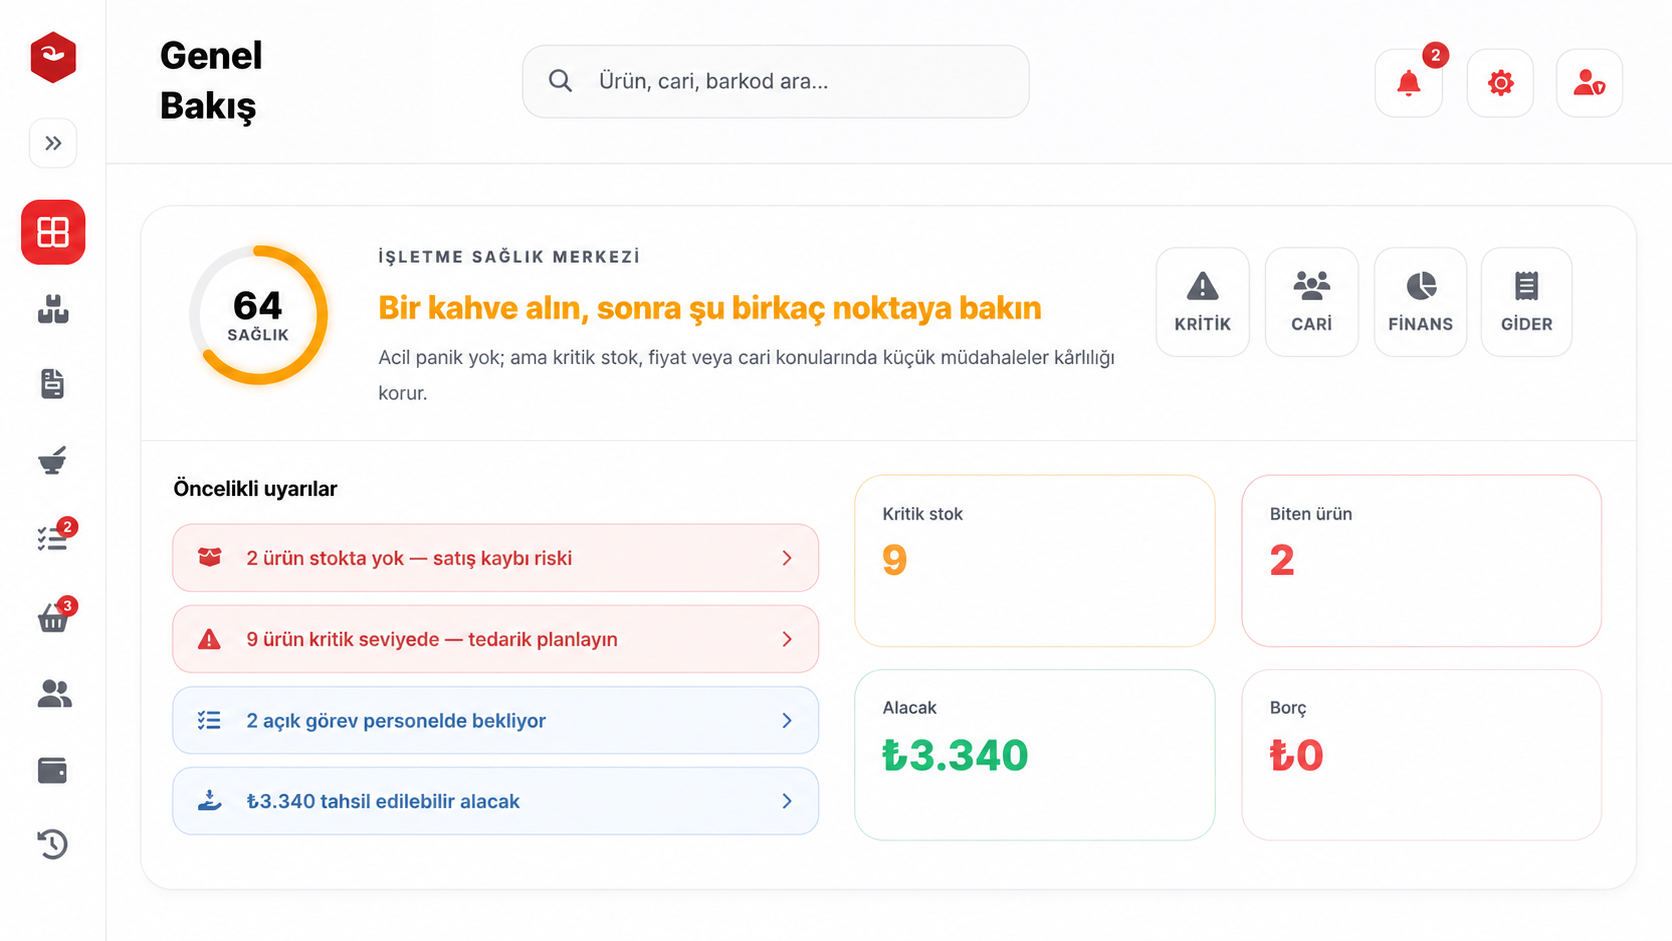Click the 'Genel Bakış' page title
The image size is (1672, 941).
211,81
